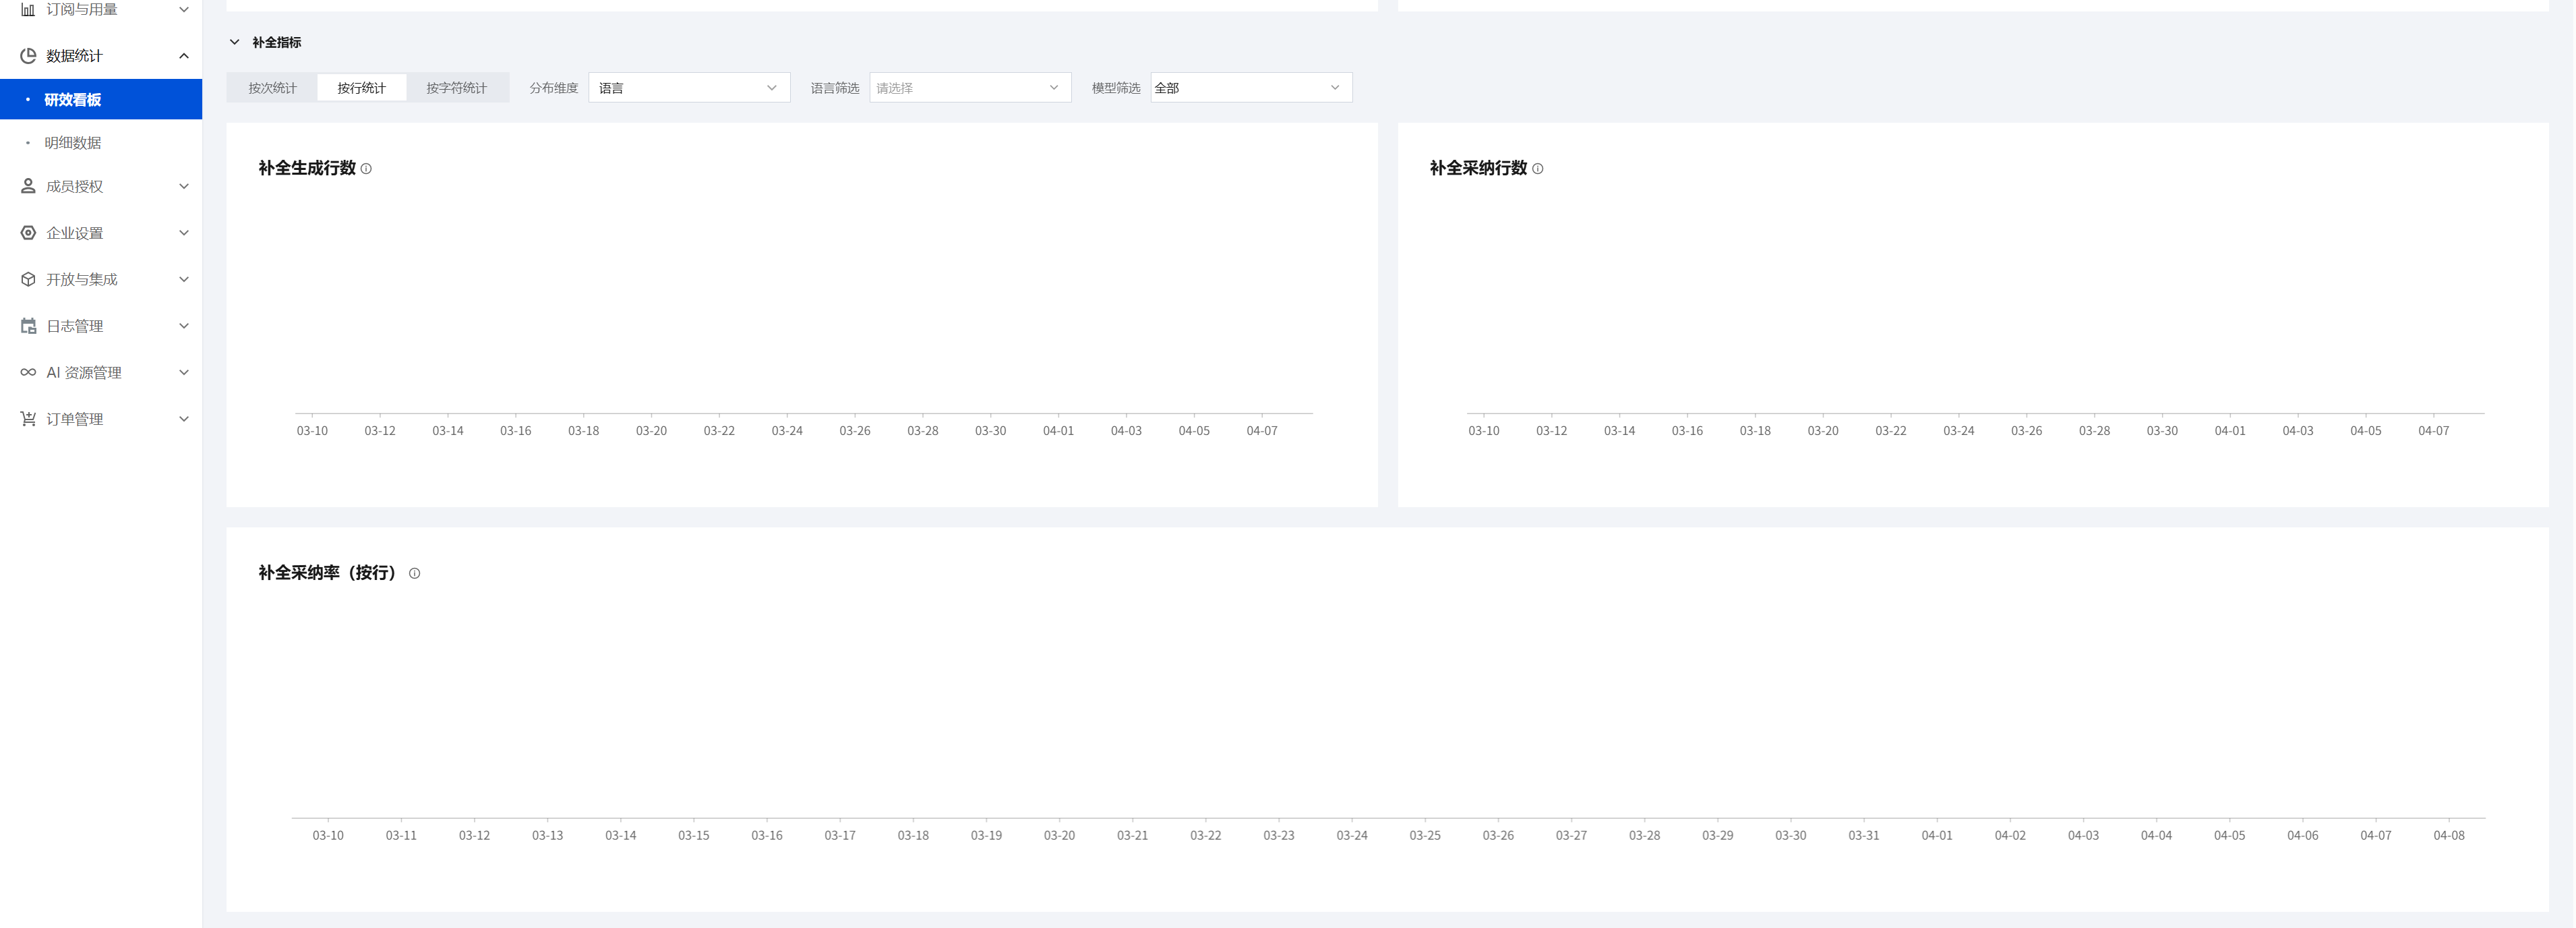Select the 按行统计 option
2576x928 pixels.
[x=361, y=88]
